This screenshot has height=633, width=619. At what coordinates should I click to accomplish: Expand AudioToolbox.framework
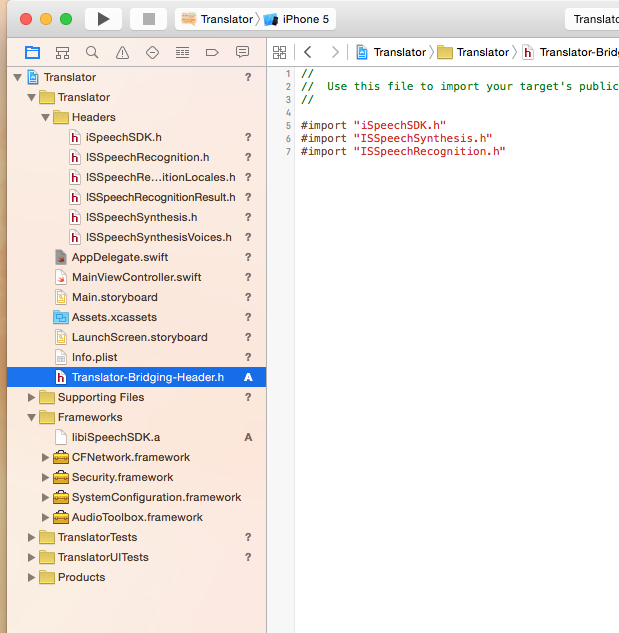(45, 517)
